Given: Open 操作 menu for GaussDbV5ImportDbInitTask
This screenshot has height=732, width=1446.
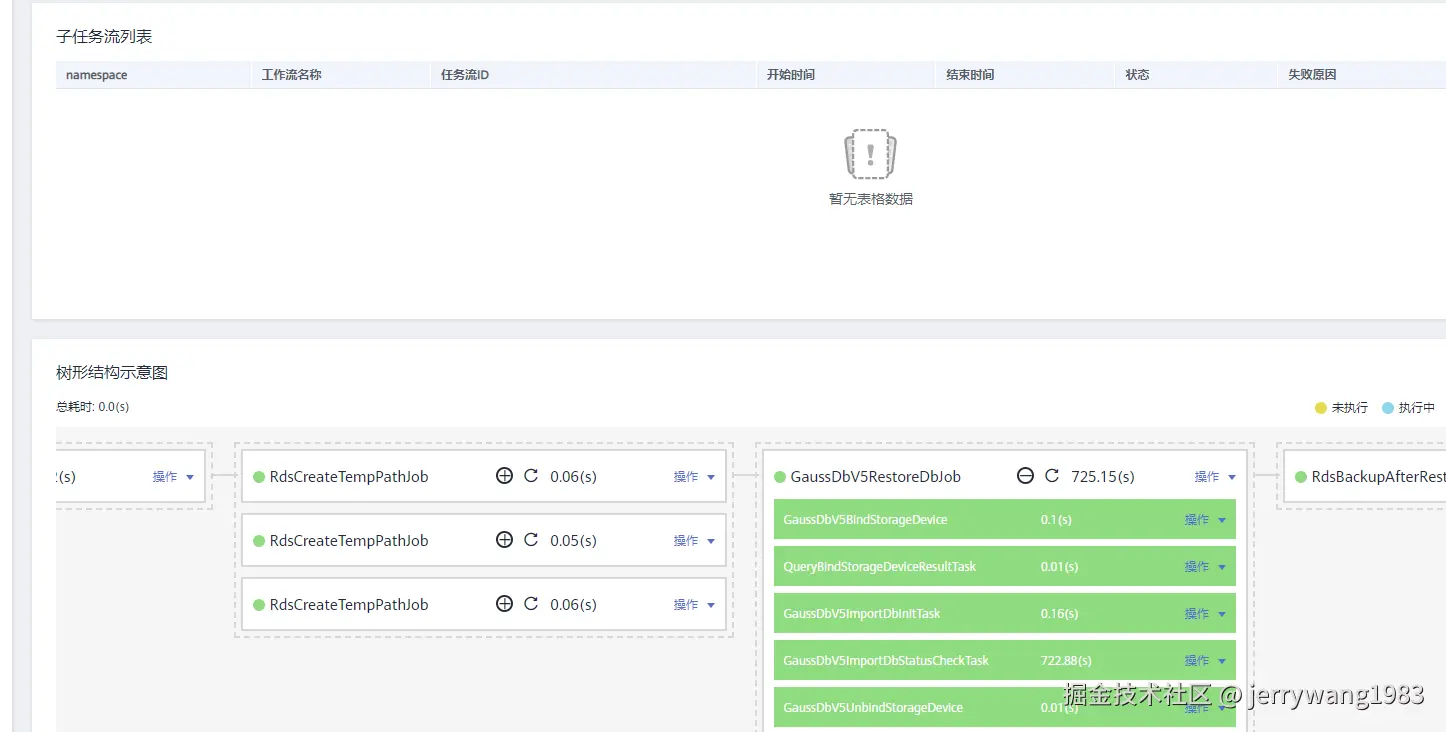Looking at the screenshot, I should click(1205, 614).
